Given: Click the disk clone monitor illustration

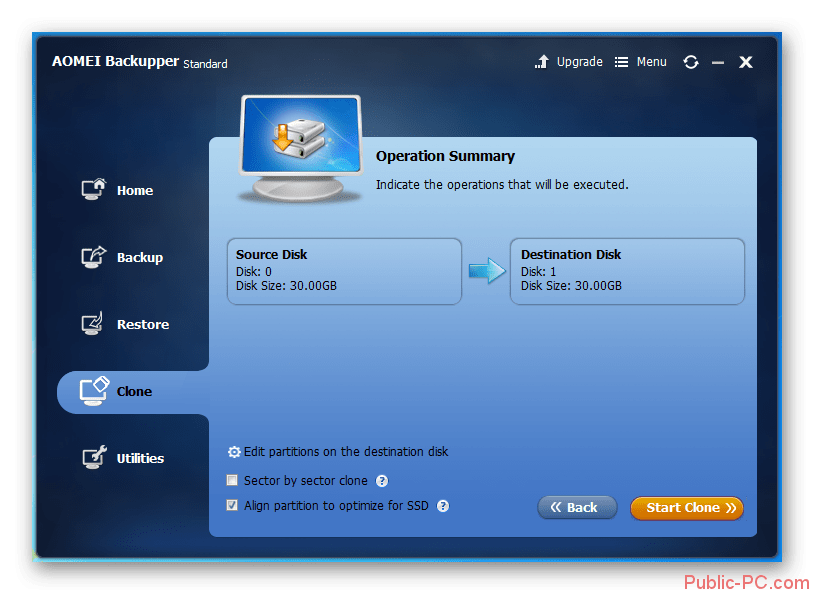Looking at the screenshot, I should [300, 149].
